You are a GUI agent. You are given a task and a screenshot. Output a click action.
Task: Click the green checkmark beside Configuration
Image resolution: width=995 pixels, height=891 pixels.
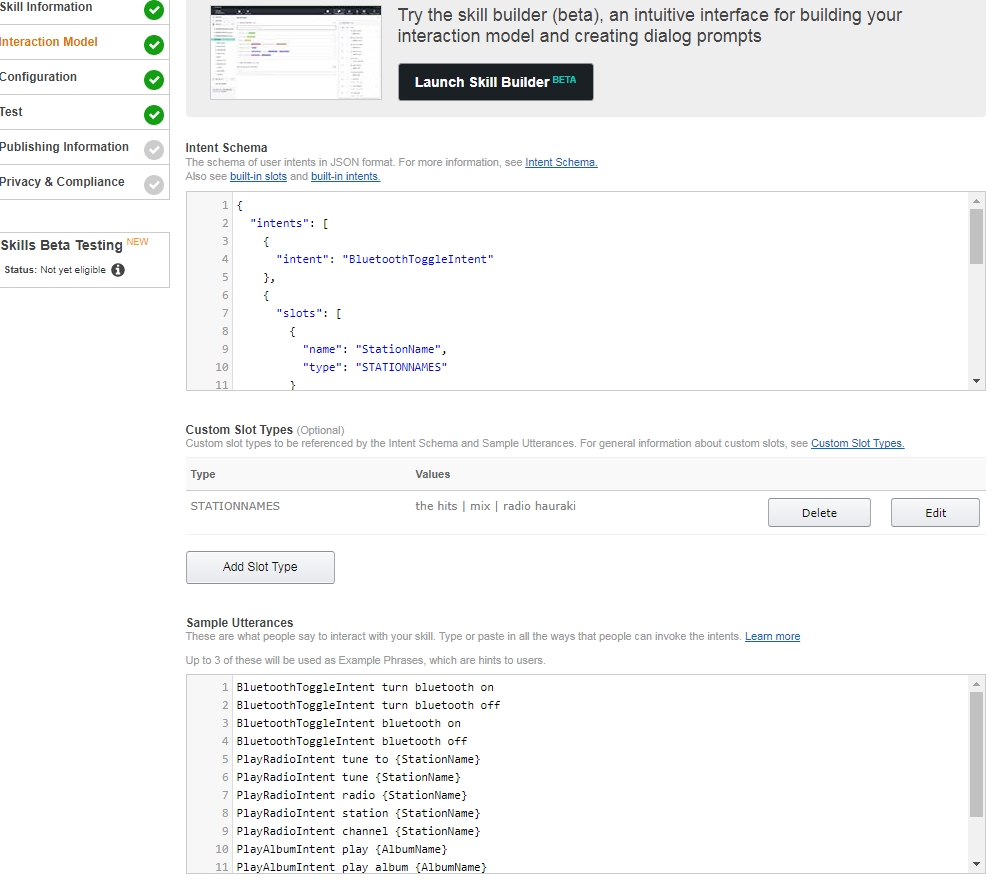click(x=153, y=80)
